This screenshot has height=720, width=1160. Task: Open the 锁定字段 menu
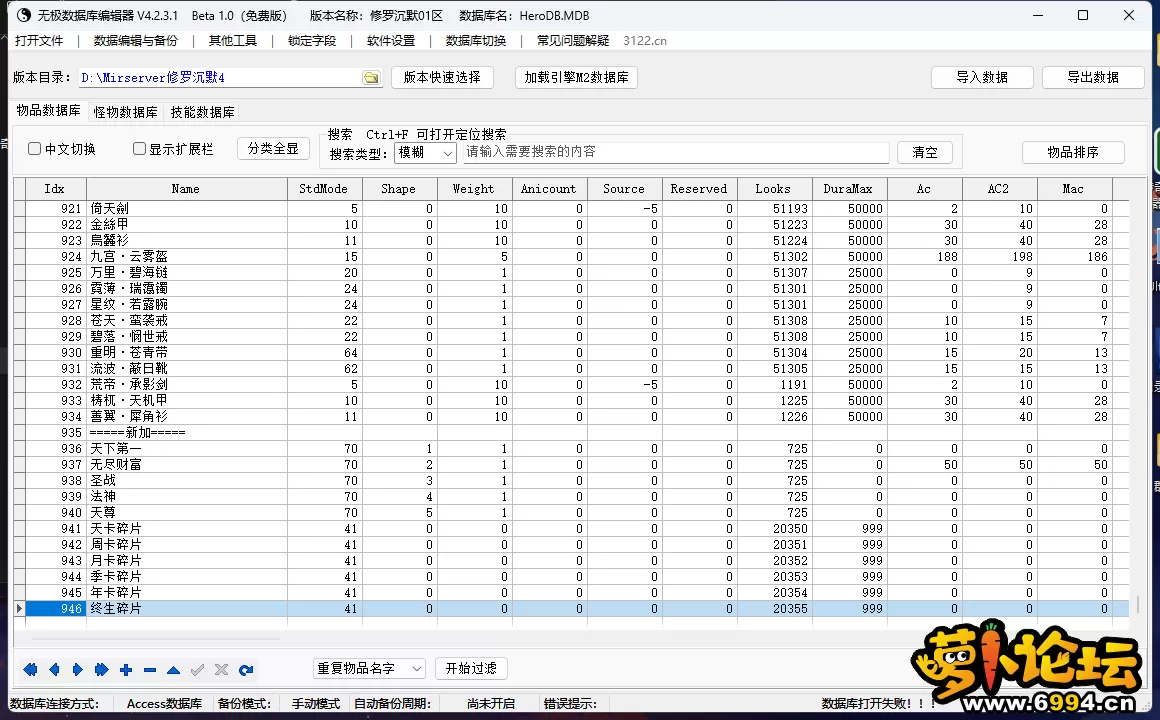tap(311, 41)
